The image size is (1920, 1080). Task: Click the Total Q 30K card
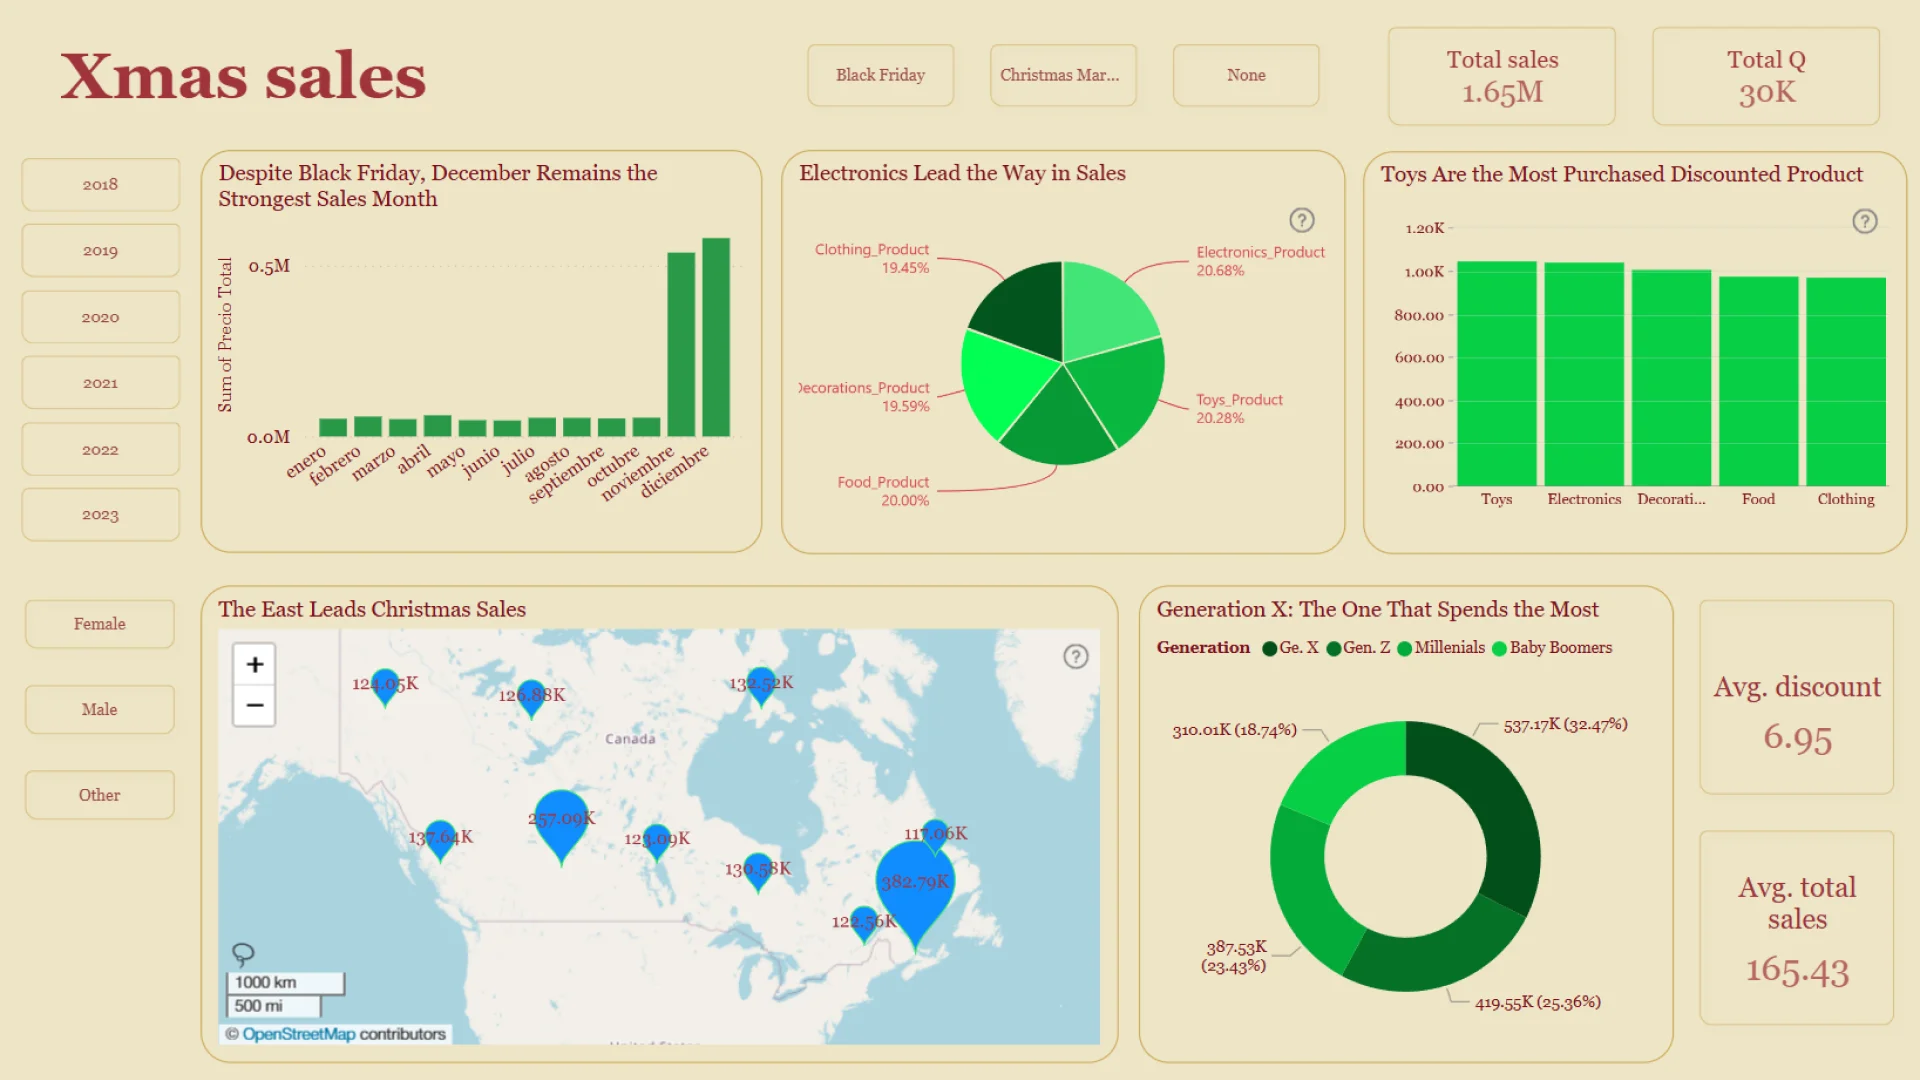point(1766,76)
